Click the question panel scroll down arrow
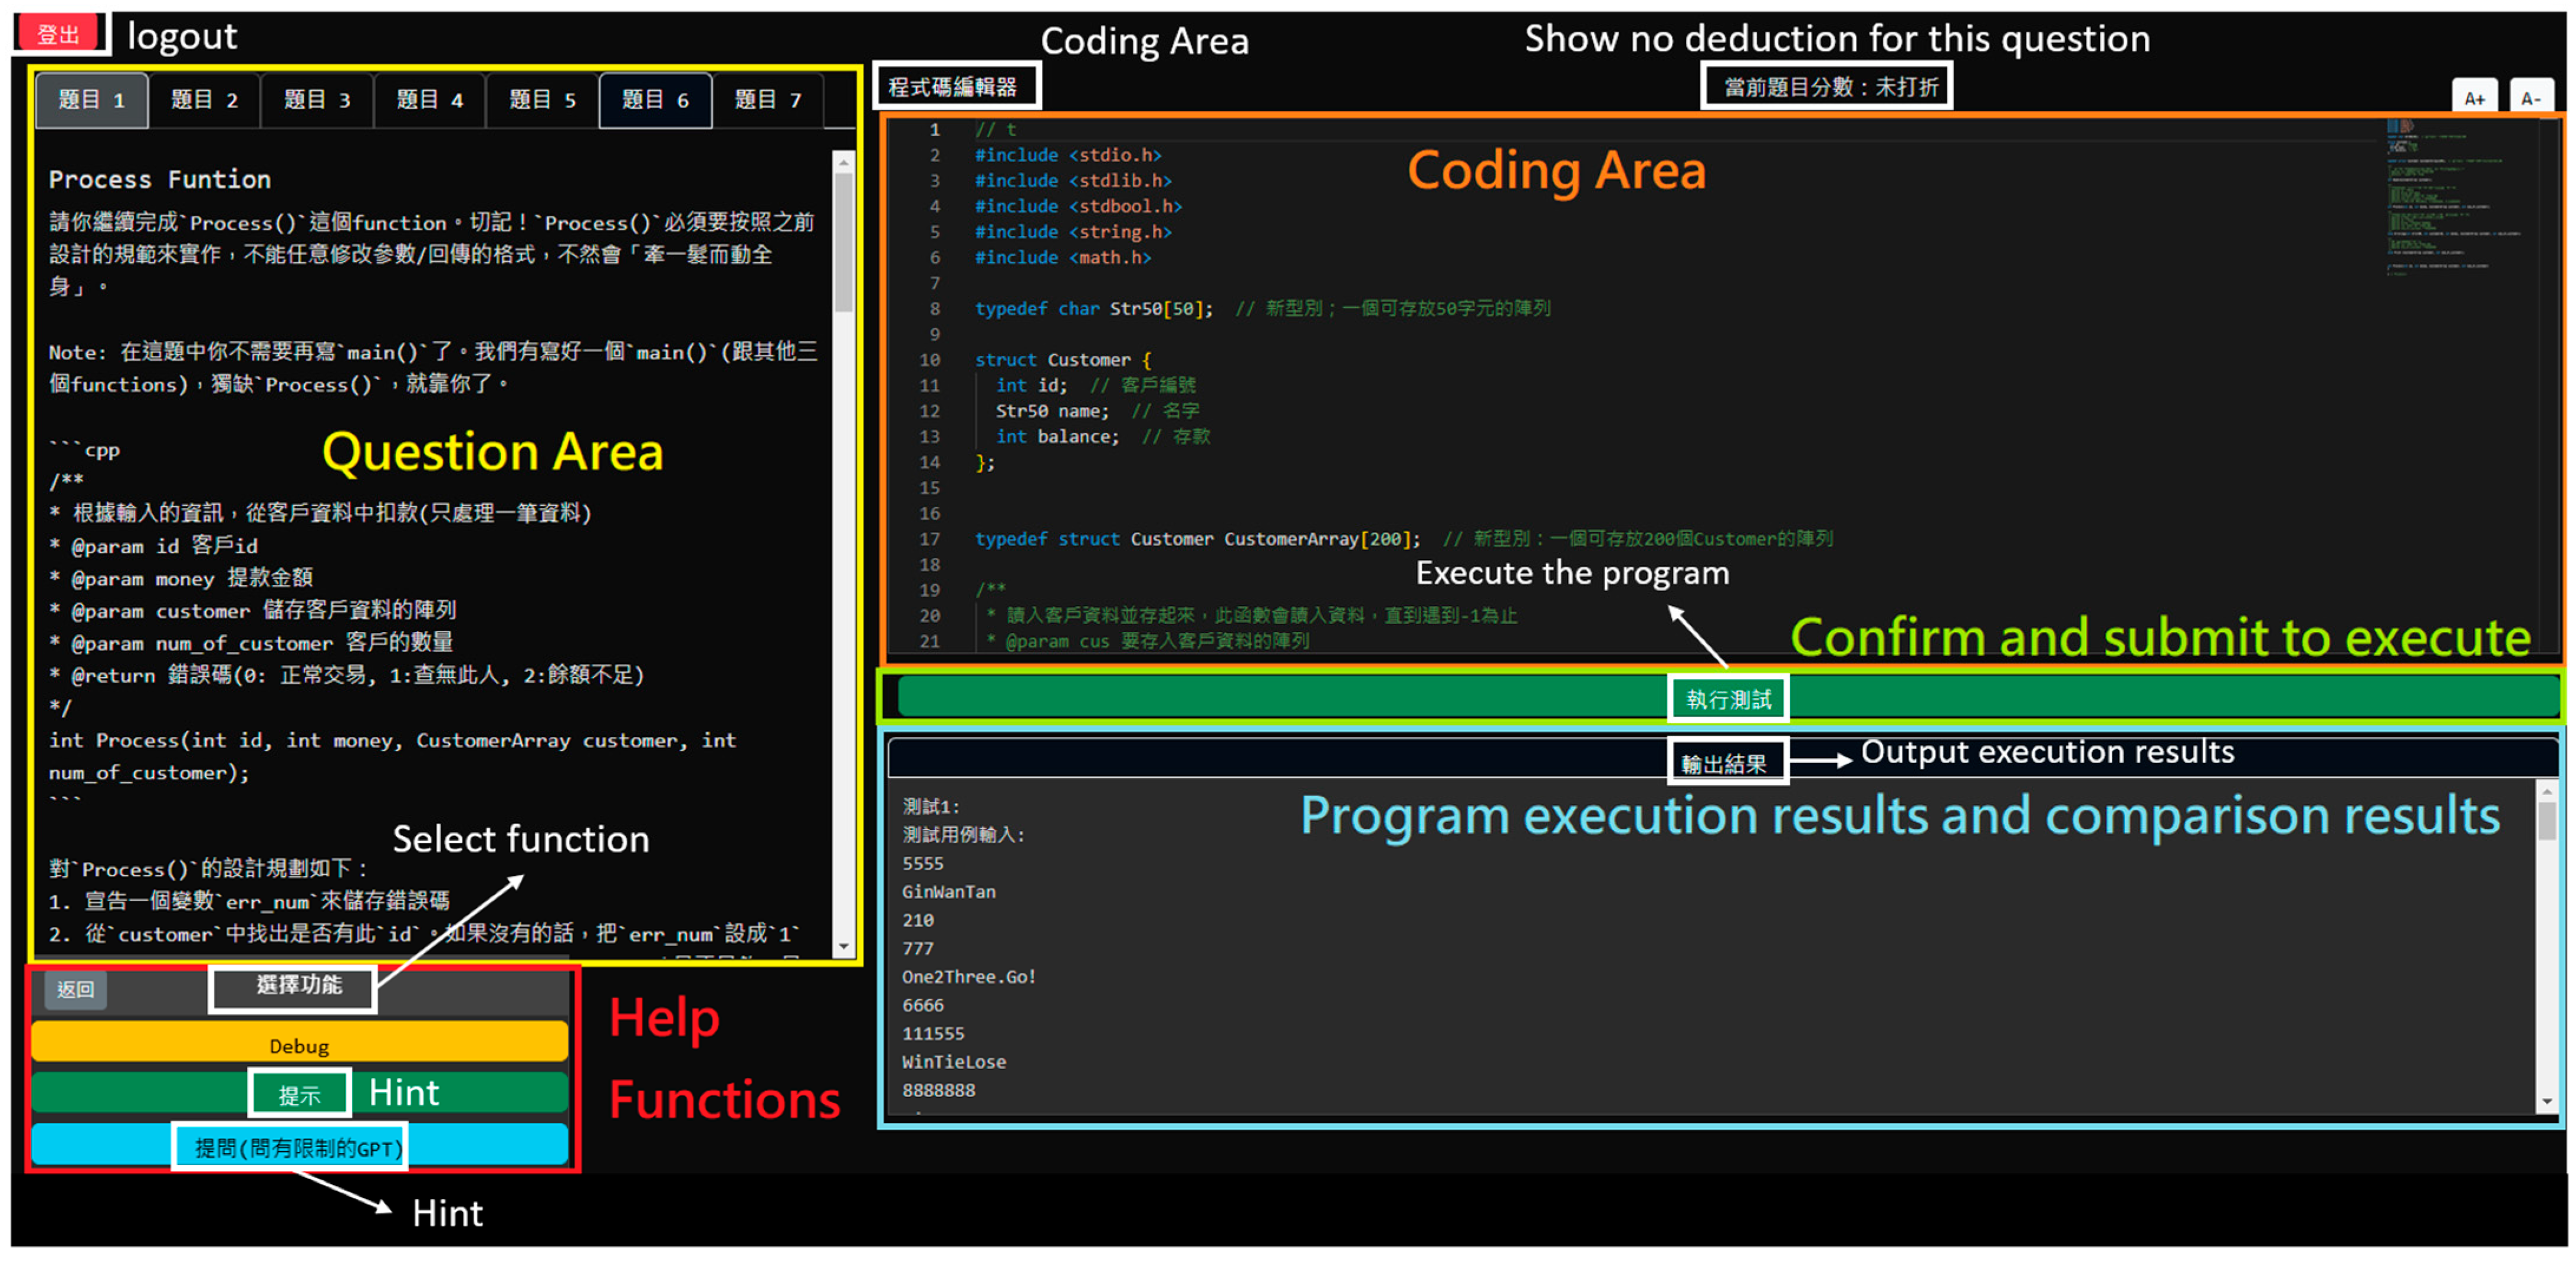 [x=843, y=945]
